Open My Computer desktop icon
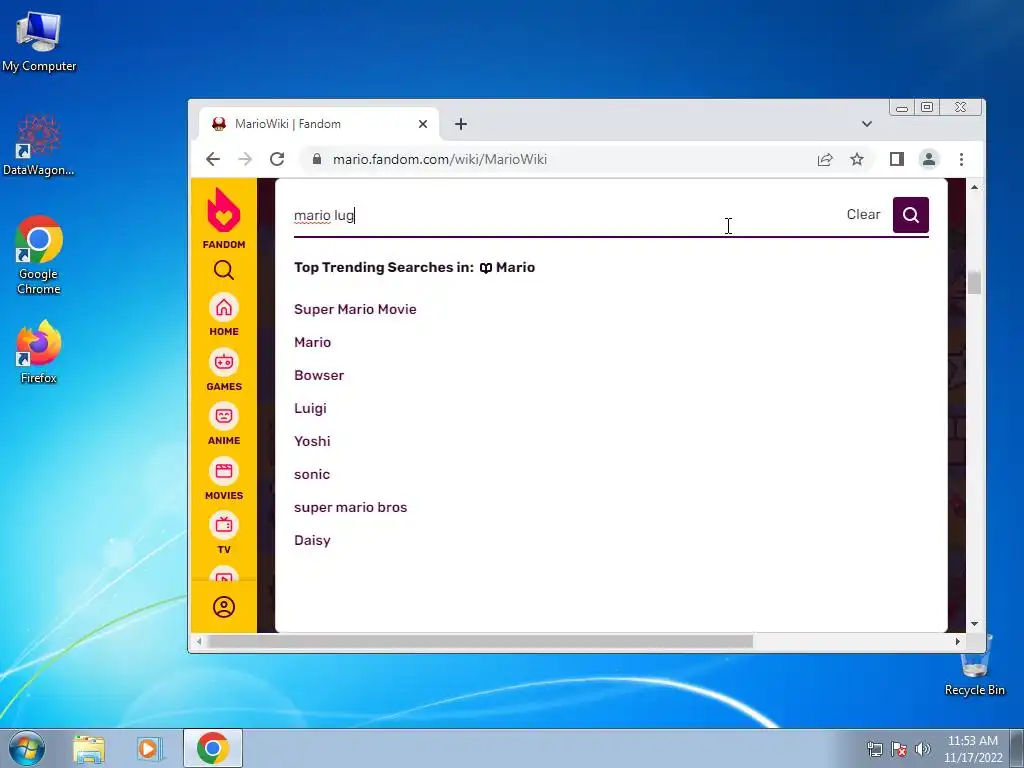The height and width of the screenshot is (768, 1024). coord(39,42)
